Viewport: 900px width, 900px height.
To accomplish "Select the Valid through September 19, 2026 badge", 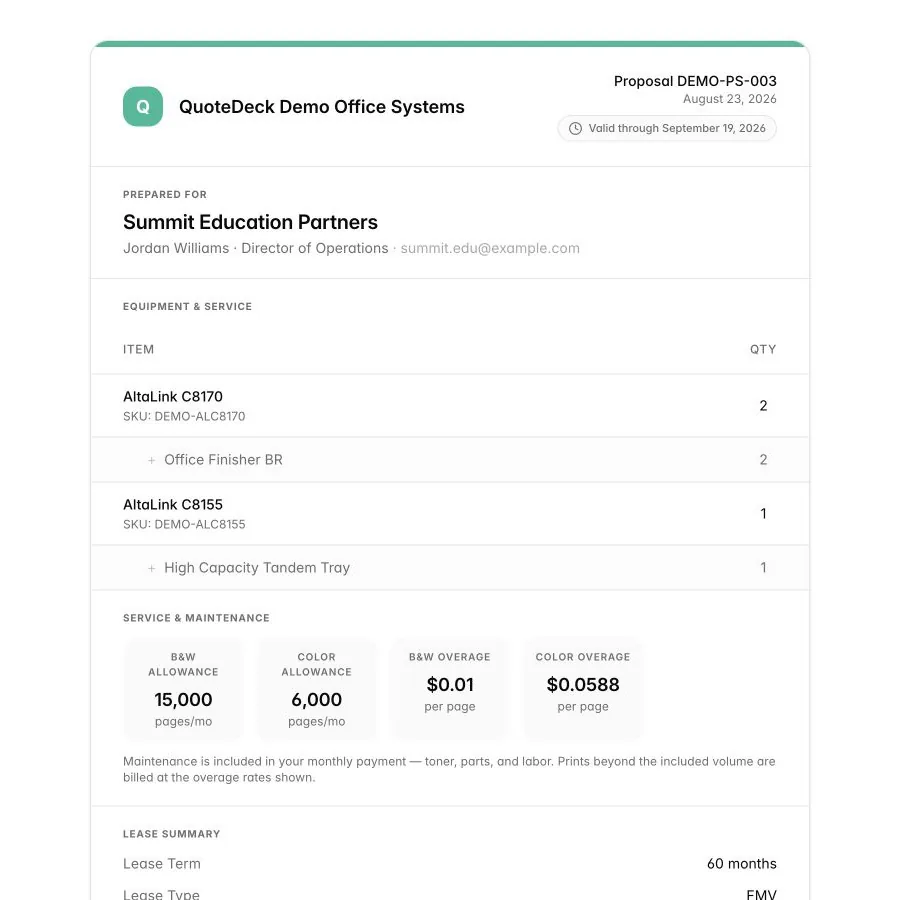I will point(667,129).
